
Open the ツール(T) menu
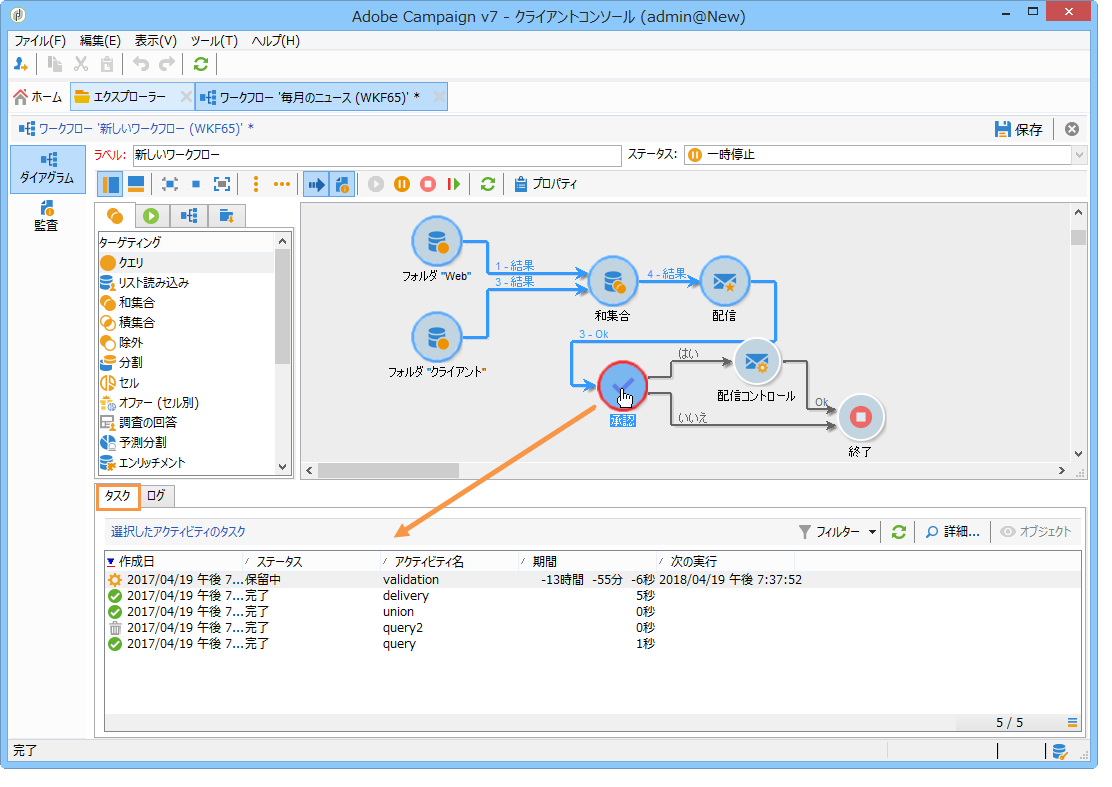[213, 41]
